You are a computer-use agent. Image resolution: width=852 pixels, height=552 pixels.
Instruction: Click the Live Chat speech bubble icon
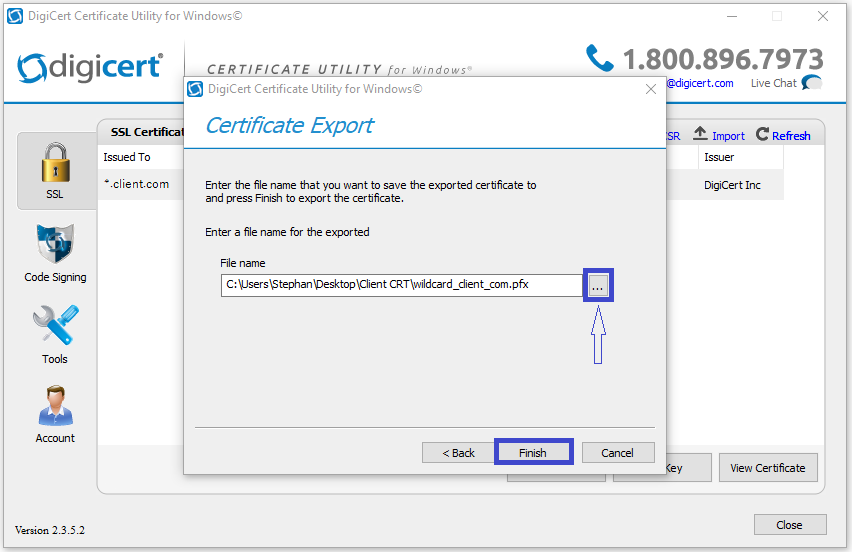pyautogui.click(x=812, y=83)
